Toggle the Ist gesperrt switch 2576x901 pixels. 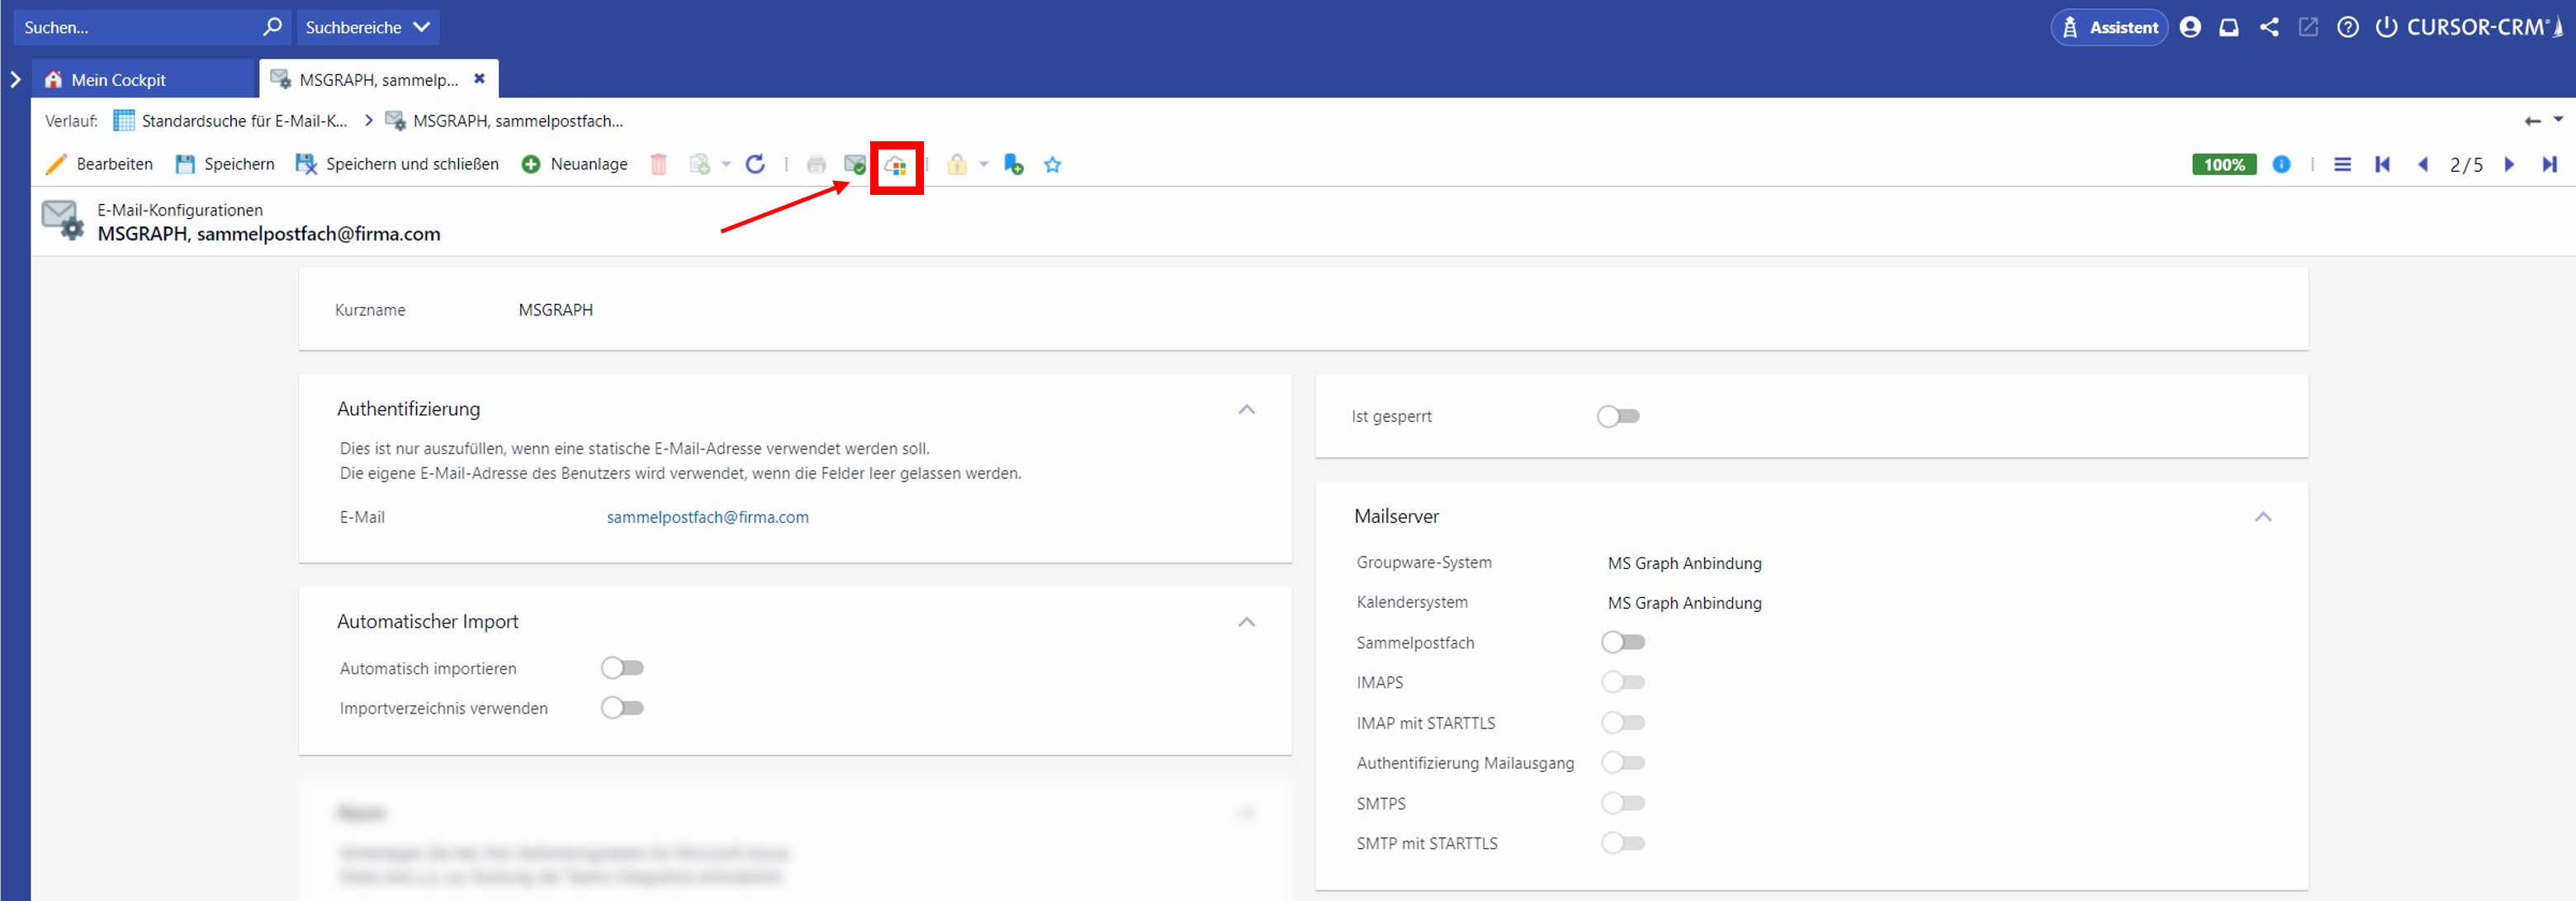(1617, 416)
